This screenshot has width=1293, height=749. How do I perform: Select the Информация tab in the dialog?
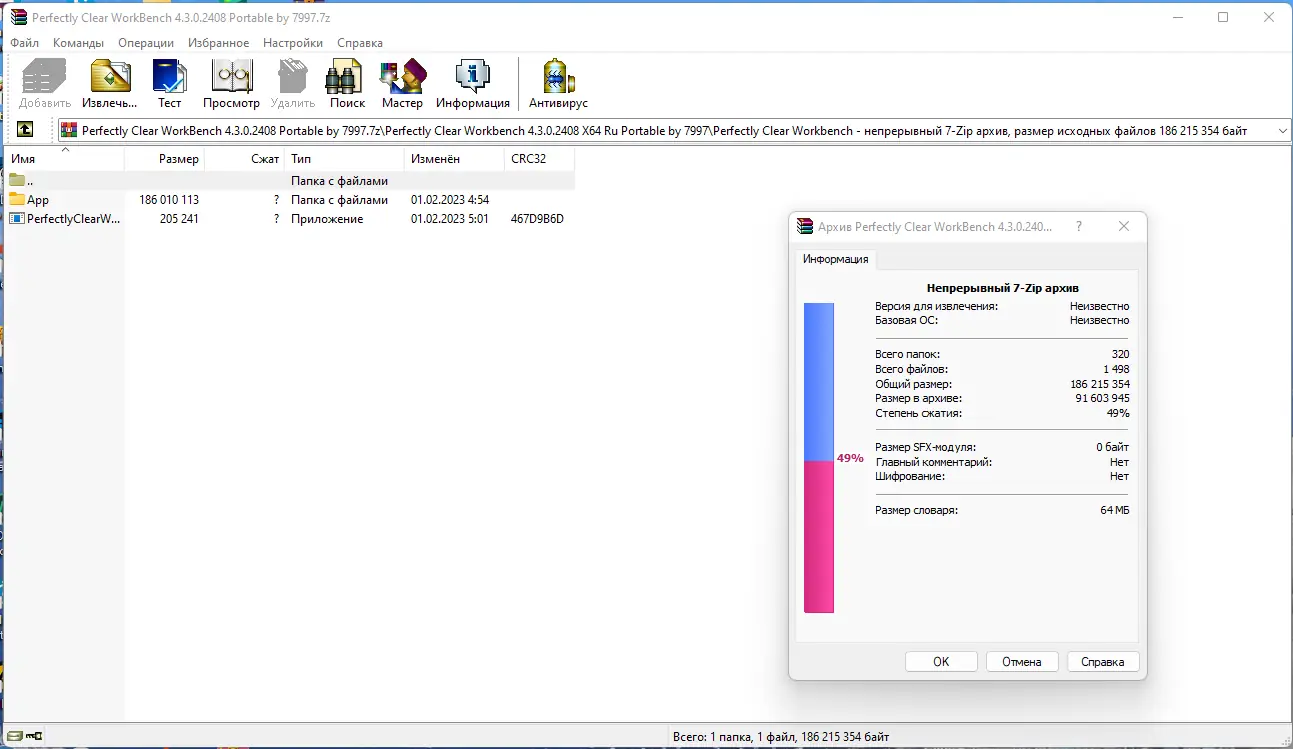point(836,260)
